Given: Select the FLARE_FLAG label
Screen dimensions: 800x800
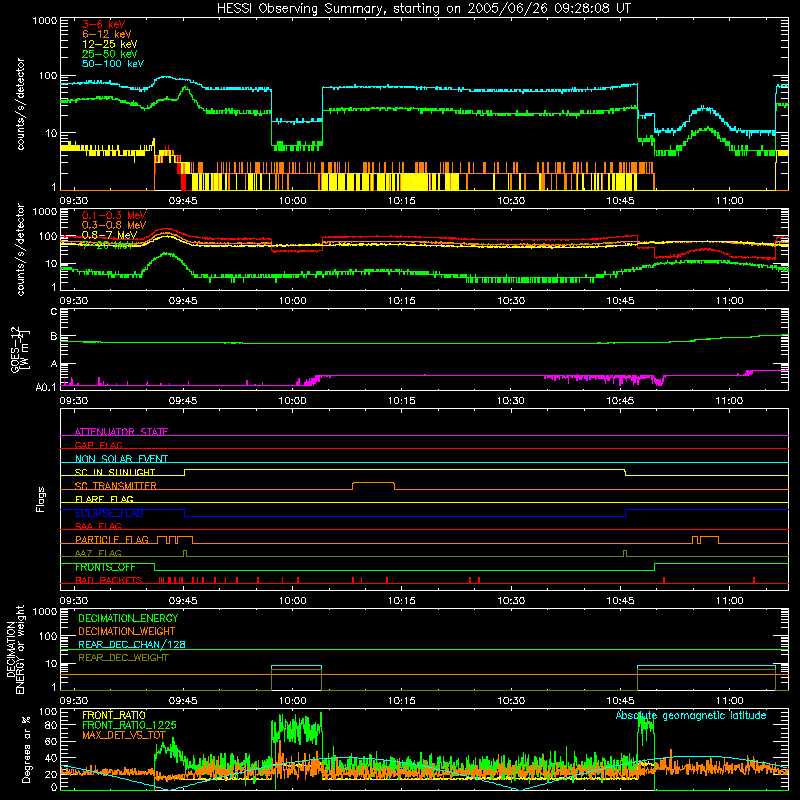Looking at the screenshot, I should pyautogui.click(x=104, y=499).
